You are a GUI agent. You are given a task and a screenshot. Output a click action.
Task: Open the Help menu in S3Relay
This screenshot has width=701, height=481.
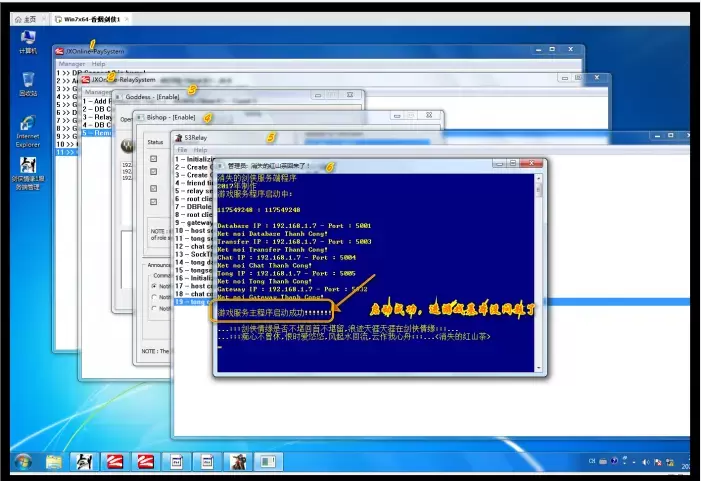point(200,150)
